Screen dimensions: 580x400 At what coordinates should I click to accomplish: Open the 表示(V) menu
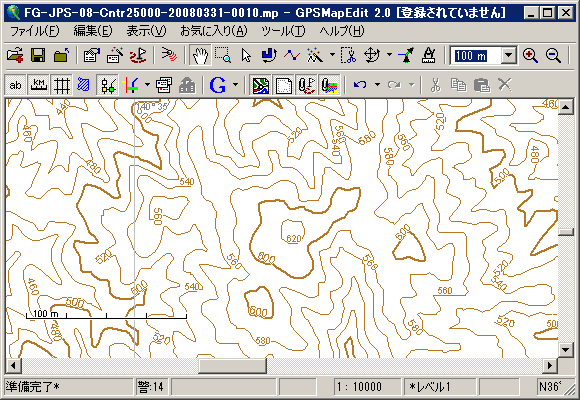(x=146, y=31)
